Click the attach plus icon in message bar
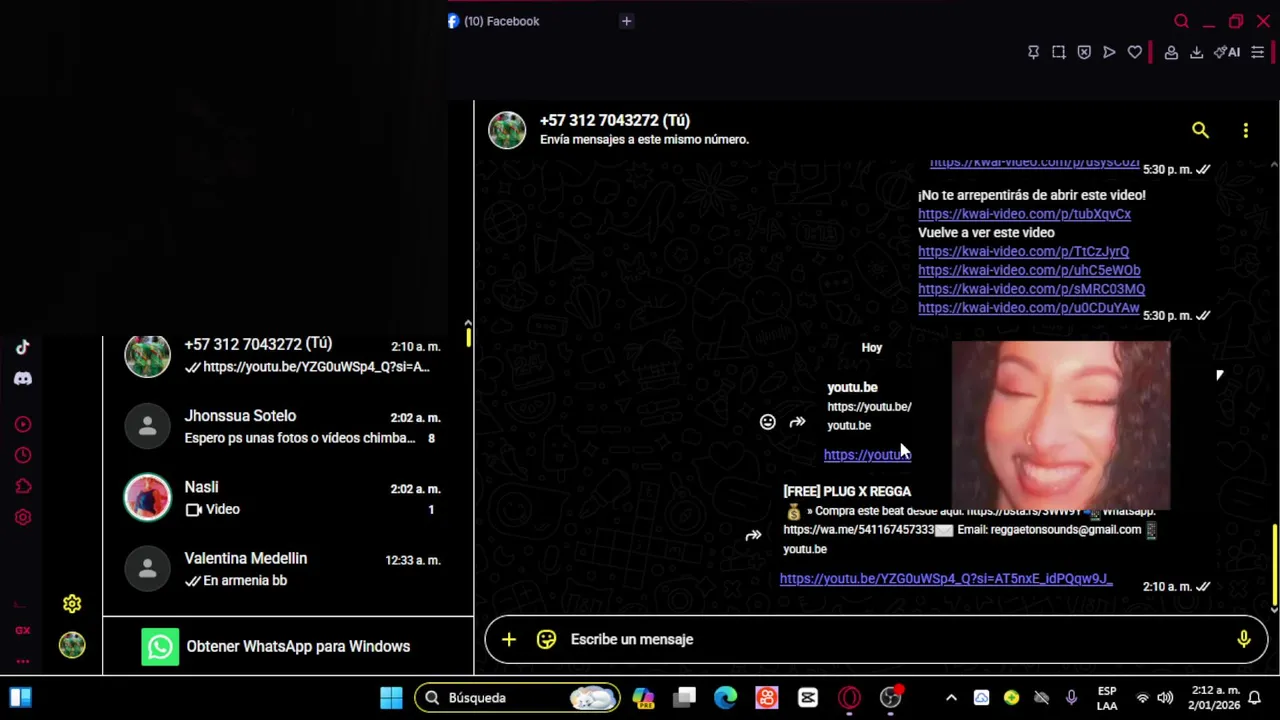This screenshot has width=1280, height=720. pyautogui.click(x=509, y=639)
